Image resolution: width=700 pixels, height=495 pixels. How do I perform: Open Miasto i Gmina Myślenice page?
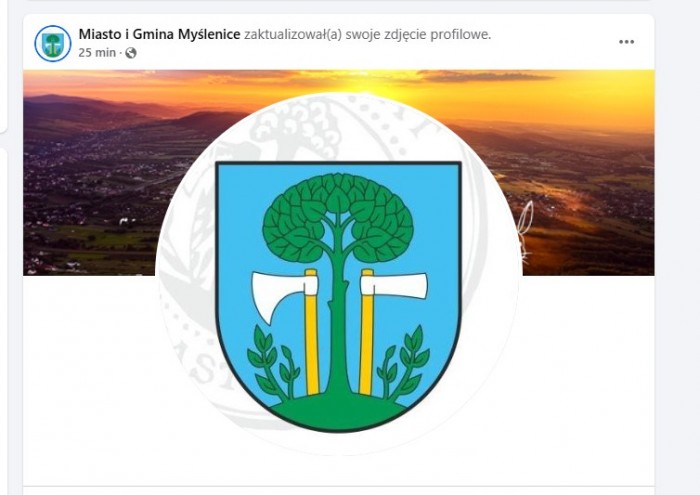coord(159,34)
